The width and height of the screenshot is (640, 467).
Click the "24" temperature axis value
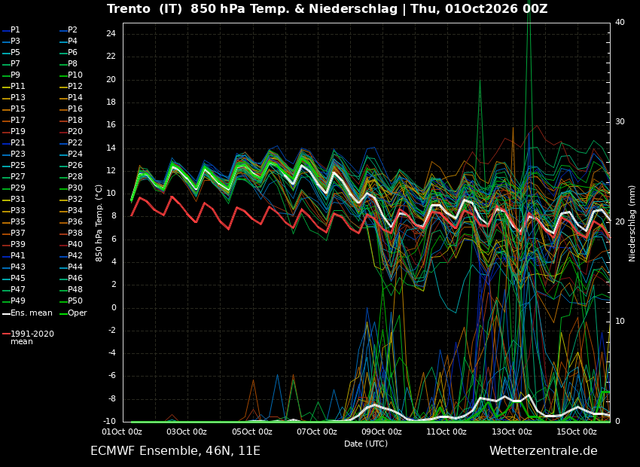[111, 34]
